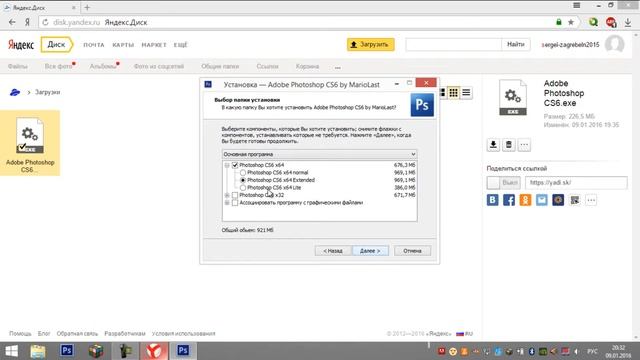Viewport: 640px width, 360px height.
Task: Select Photoshop CS6 x64 Extended option
Action: click(x=243, y=180)
